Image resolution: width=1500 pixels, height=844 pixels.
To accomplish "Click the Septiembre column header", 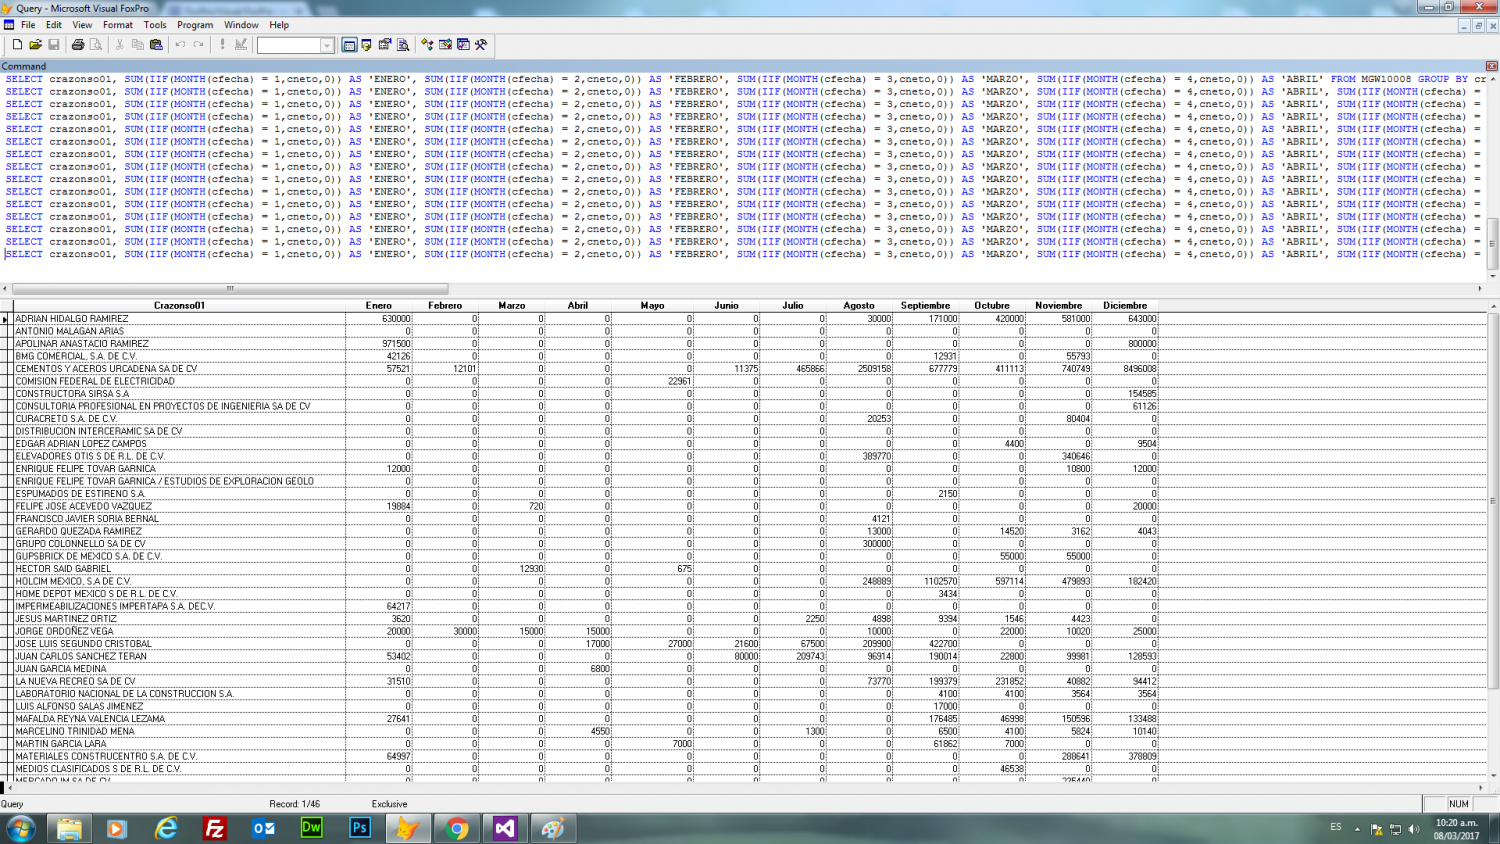I will [925, 306].
